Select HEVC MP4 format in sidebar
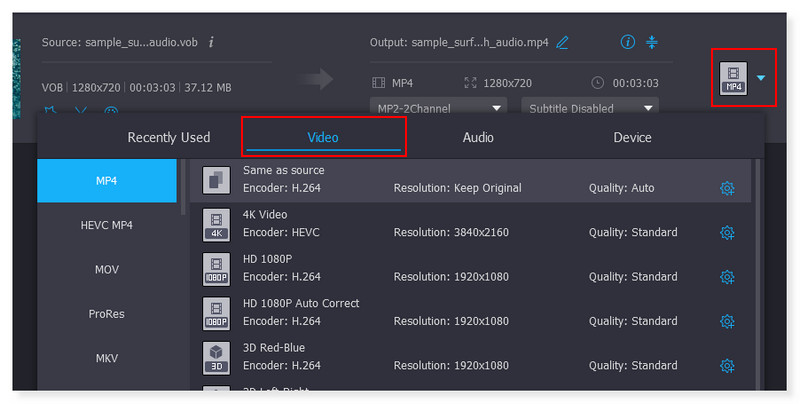 point(107,225)
